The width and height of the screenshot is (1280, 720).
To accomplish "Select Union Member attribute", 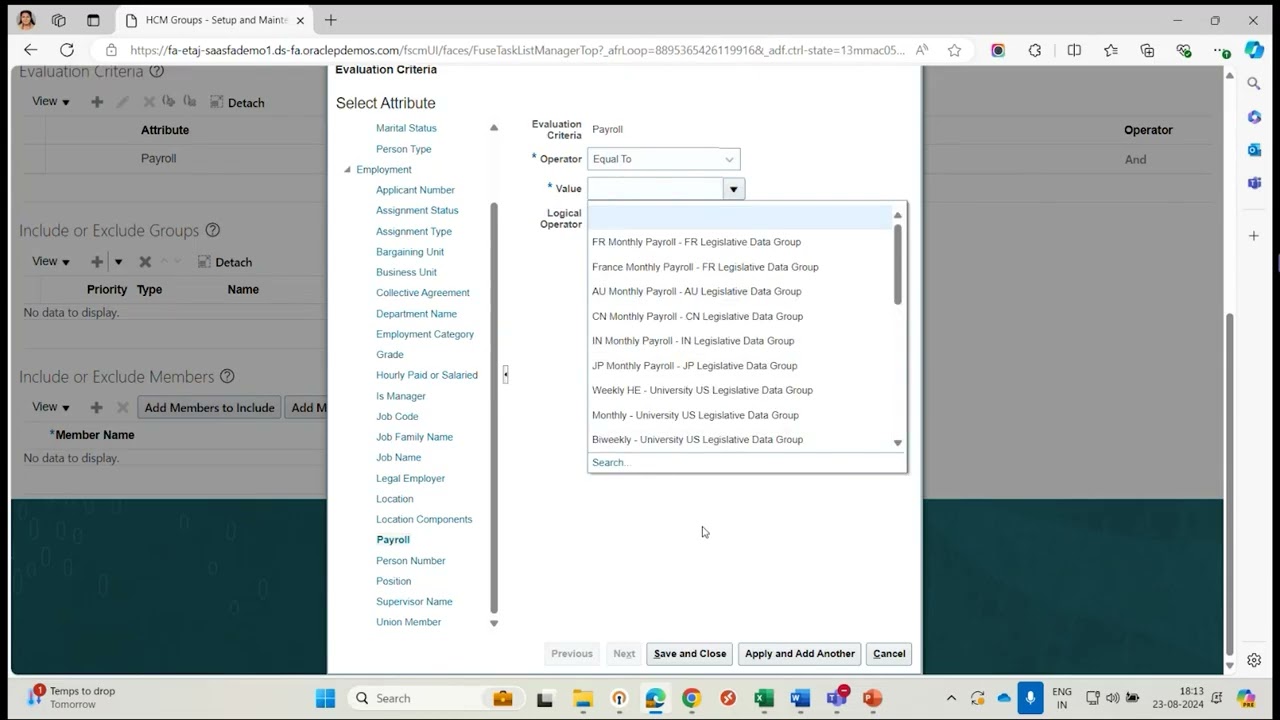I will (408, 622).
